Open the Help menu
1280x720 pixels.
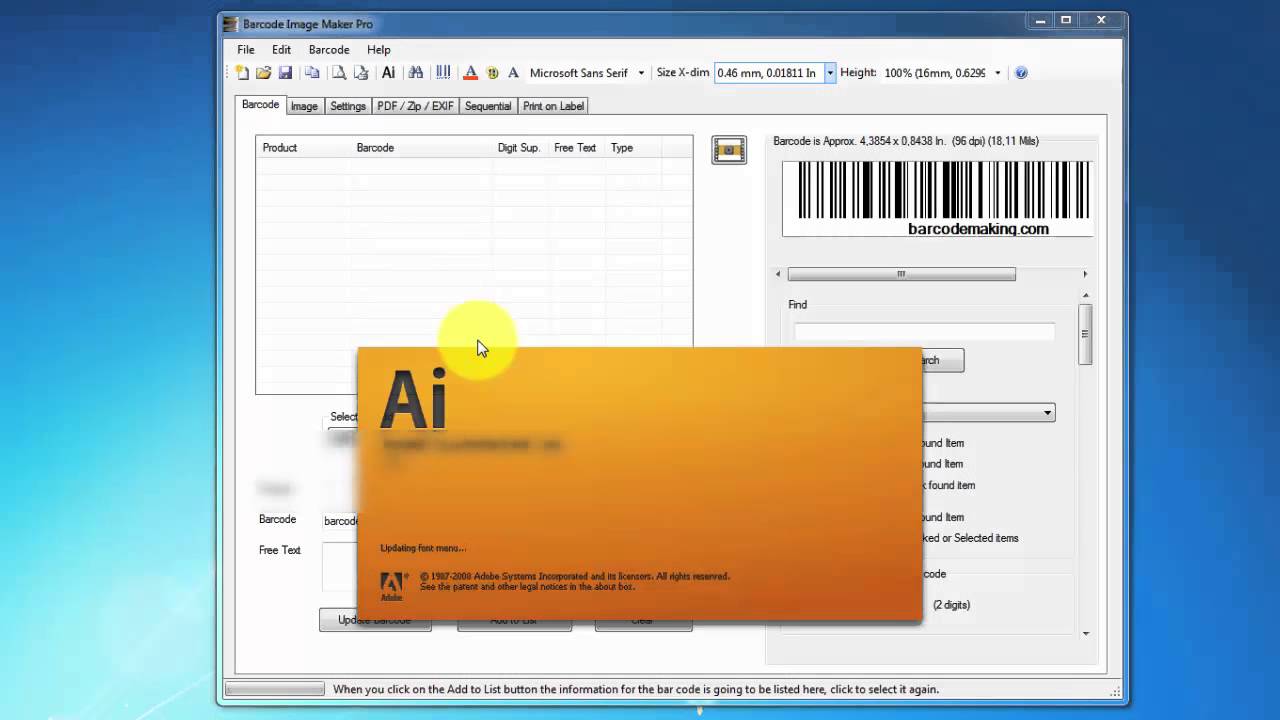coord(379,49)
